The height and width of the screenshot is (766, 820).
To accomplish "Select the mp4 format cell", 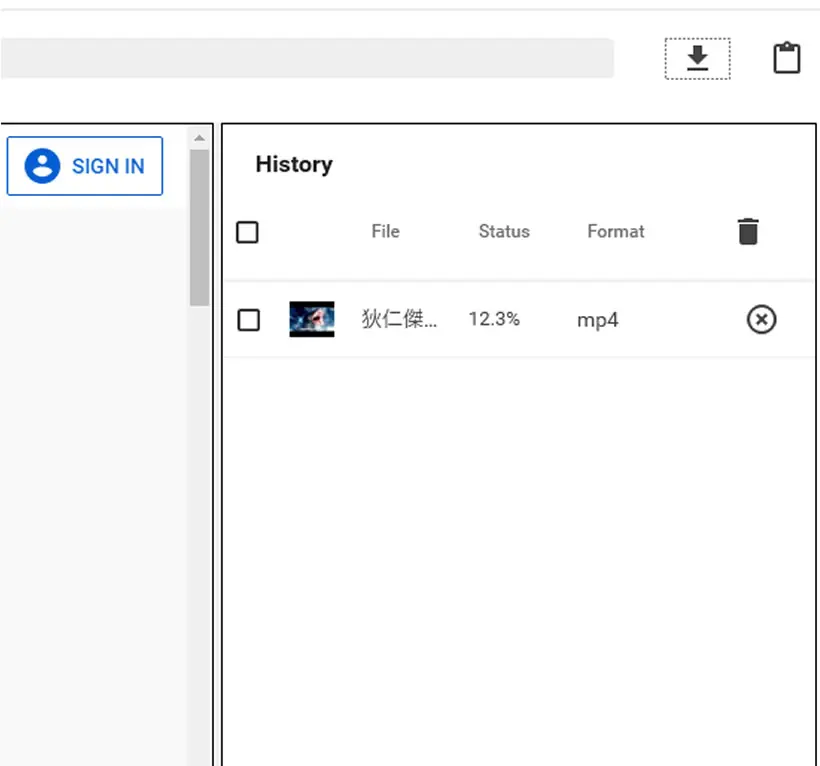I will click(598, 320).
